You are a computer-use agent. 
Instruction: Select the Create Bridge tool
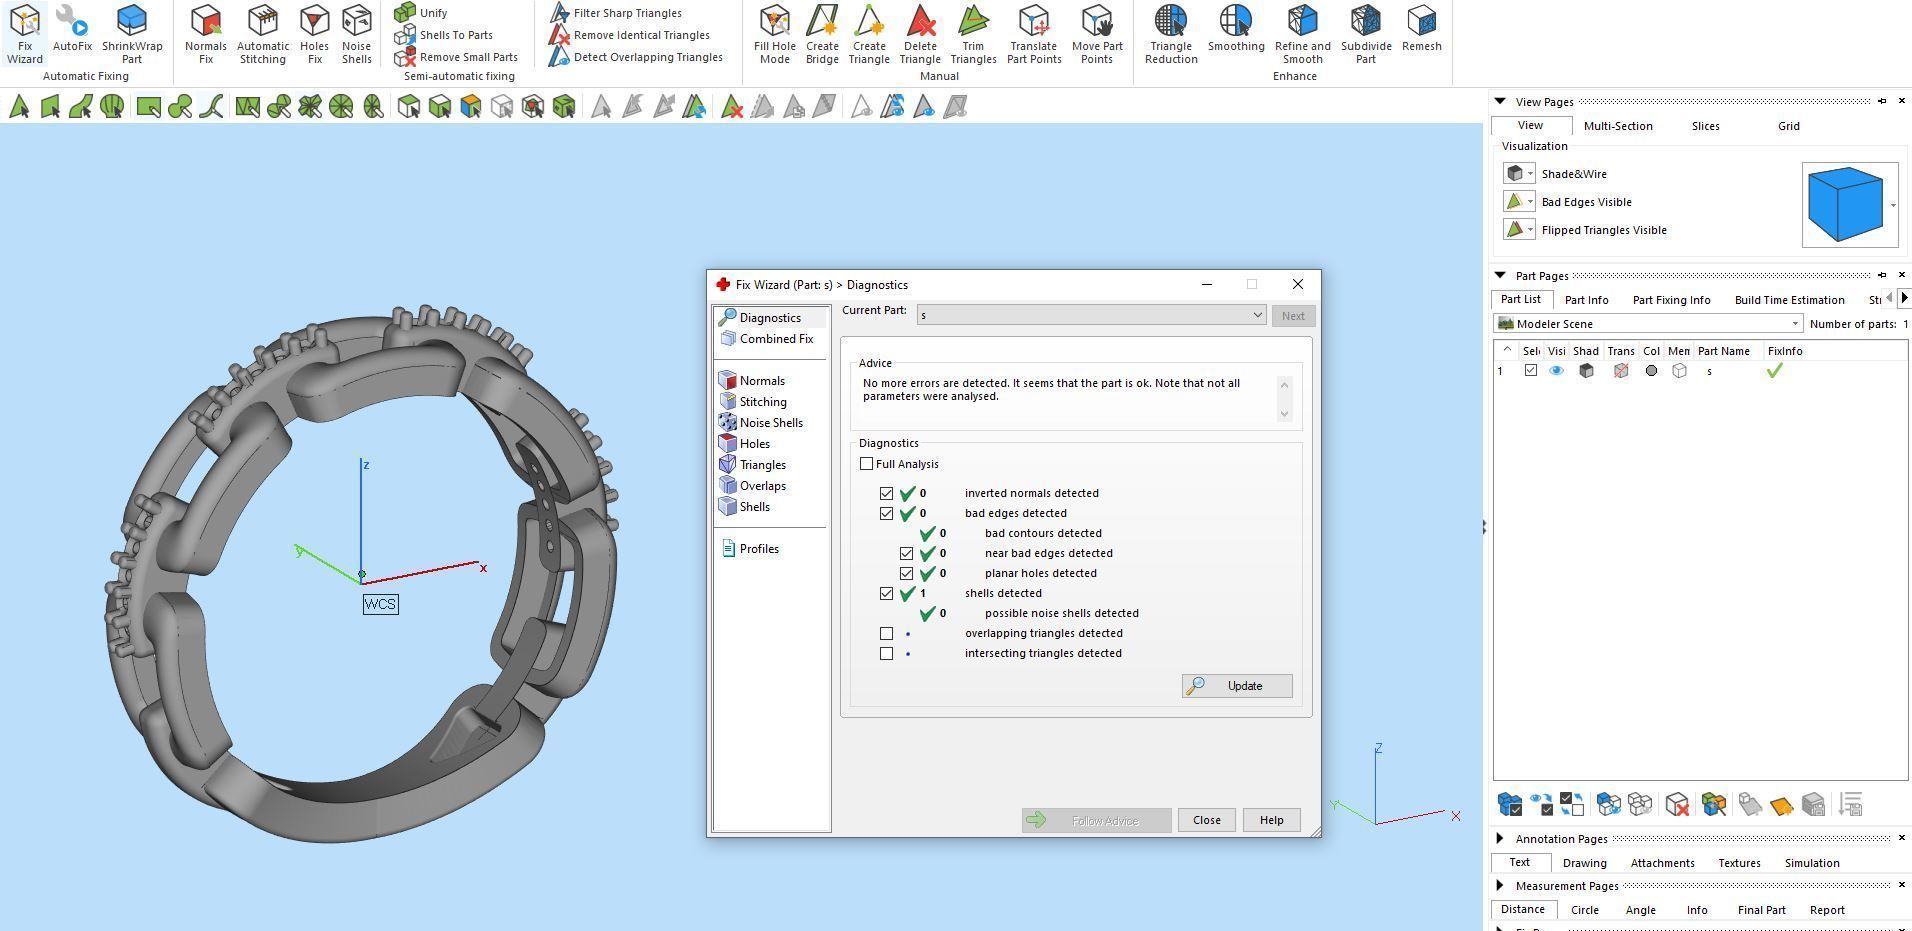coord(822,35)
